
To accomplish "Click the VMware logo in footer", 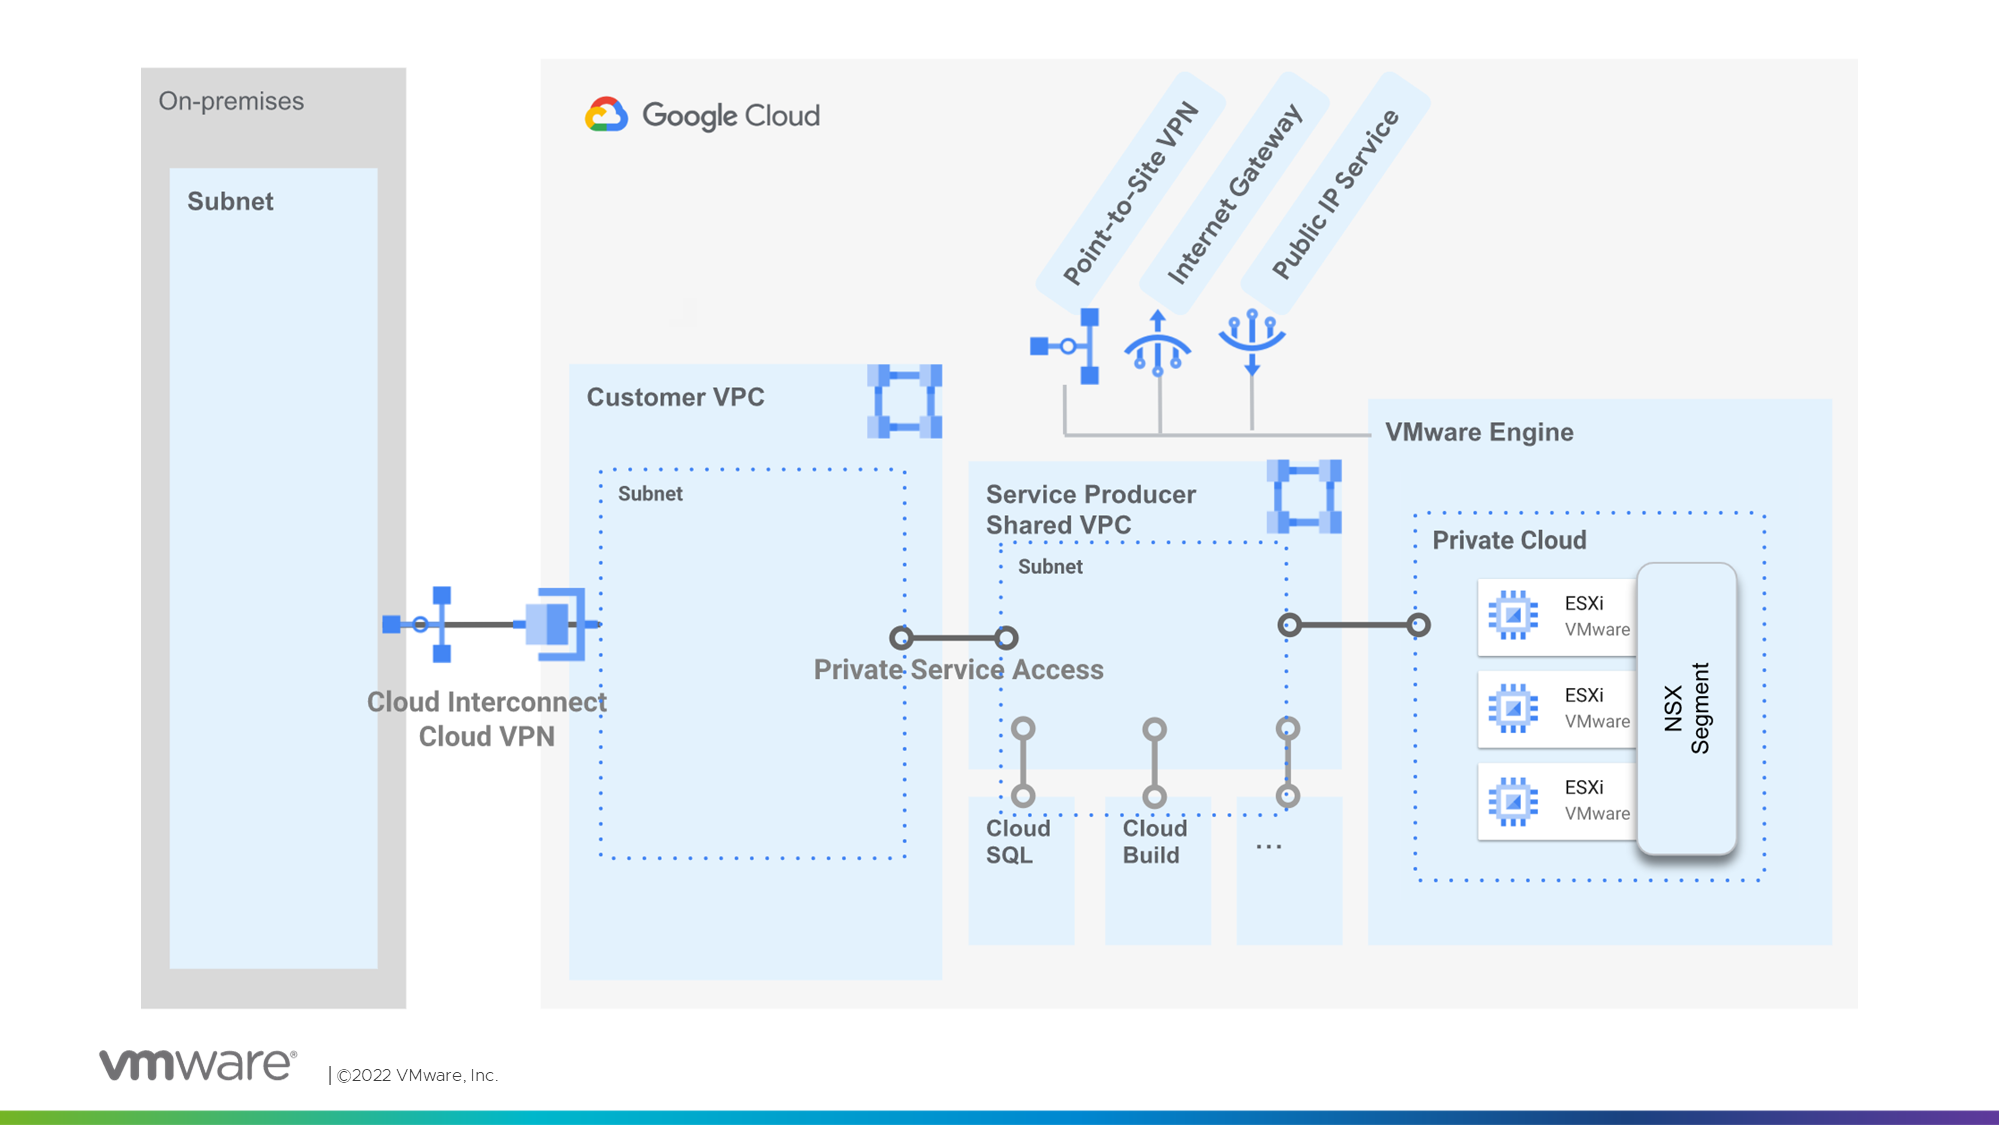I will [x=197, y=1065].
